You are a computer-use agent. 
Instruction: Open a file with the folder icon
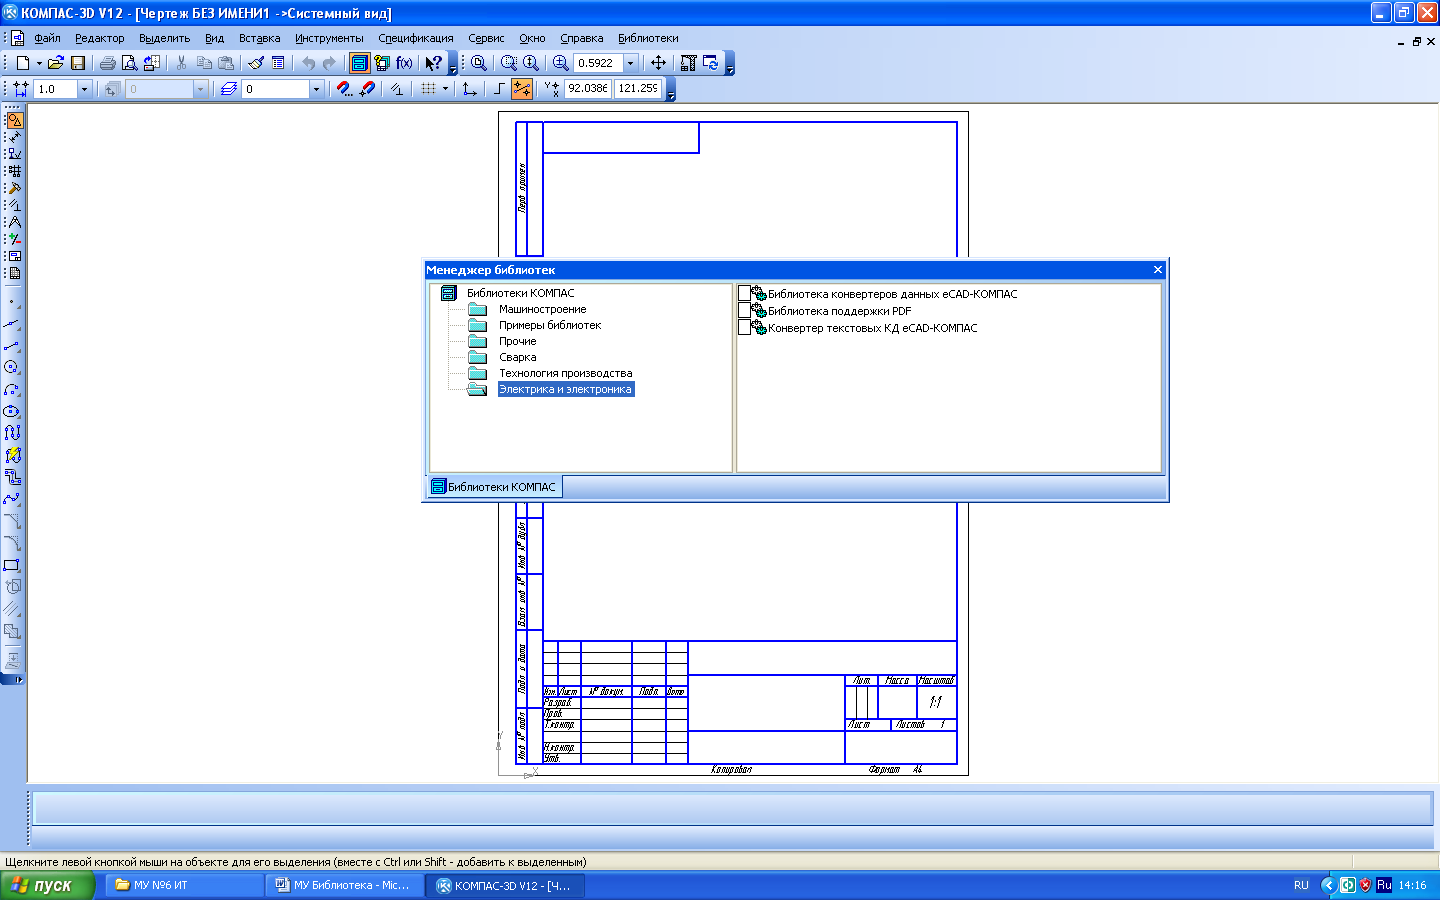coord(56,63)
